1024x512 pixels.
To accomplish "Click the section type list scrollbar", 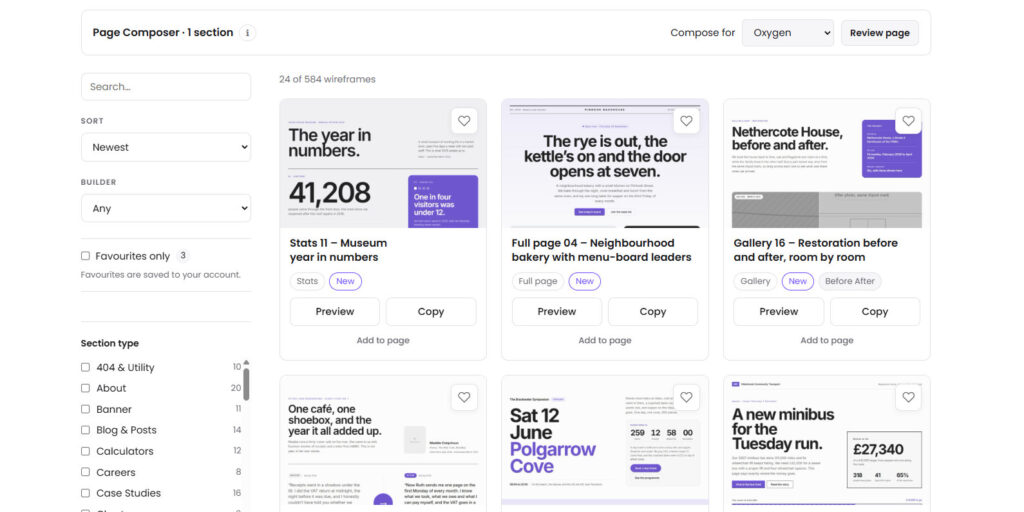I will coord(246,384).
